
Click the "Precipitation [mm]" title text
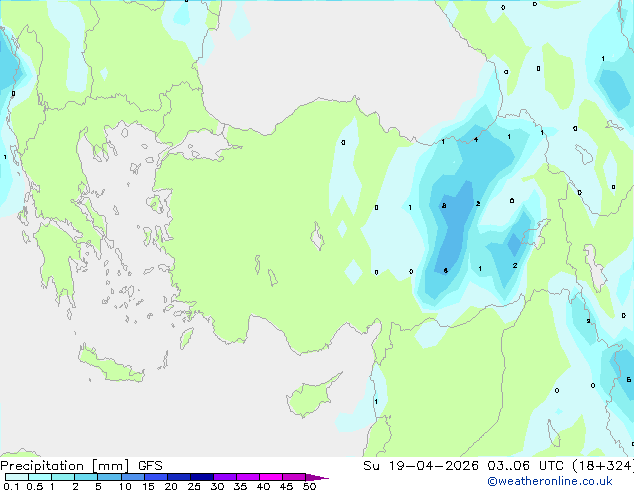click(65, 466)
